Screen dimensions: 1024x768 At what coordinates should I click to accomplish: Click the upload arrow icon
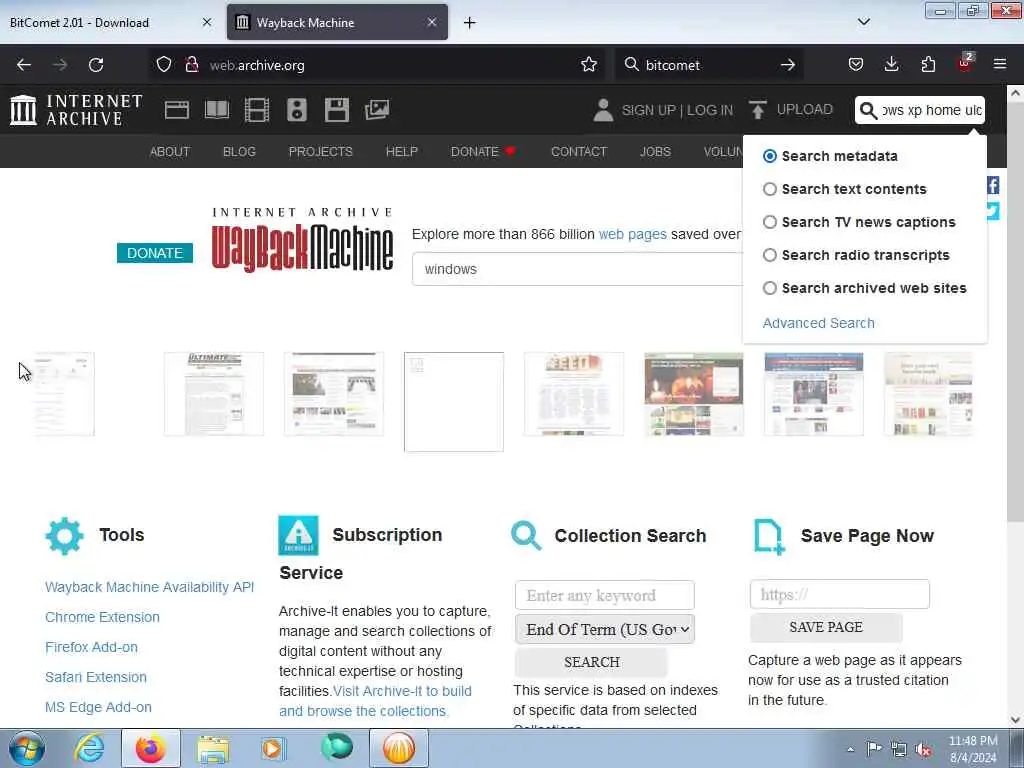tap(758, 110)
